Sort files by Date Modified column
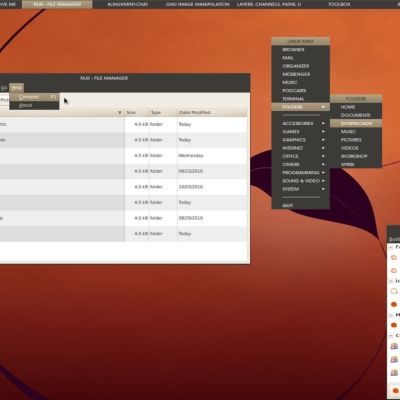The height and width of the screenshot is (400, 400). point(212,113)
